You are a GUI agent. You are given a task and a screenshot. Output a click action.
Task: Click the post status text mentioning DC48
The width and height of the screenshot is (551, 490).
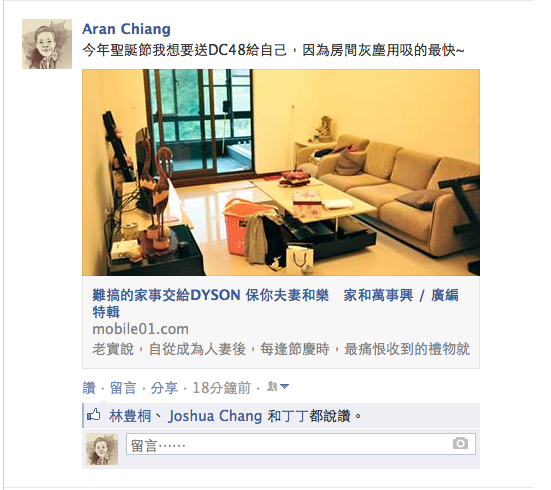(273, 50)
